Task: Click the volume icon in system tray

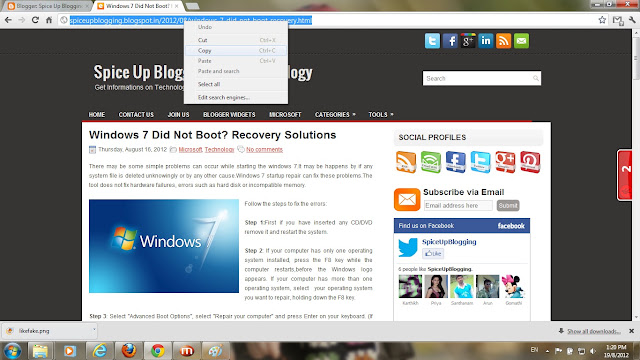Action: (593, 351)
